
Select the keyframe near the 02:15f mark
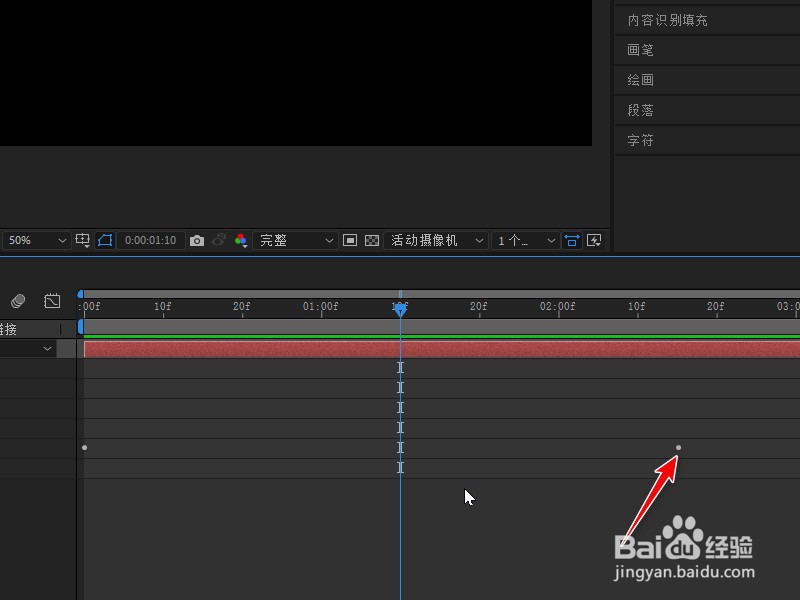(x=679, y=448)
